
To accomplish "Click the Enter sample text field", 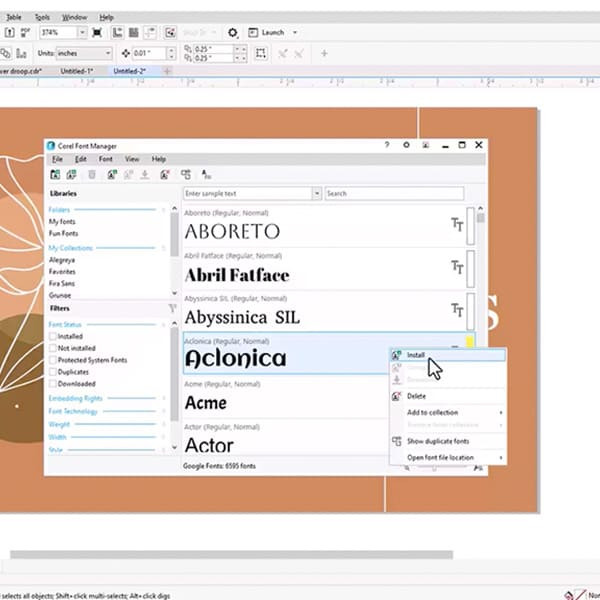I will tap(248, 194).
